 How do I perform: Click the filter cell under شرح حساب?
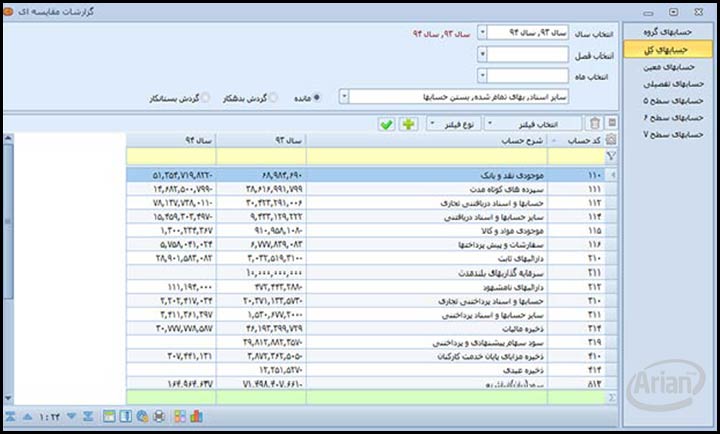click(x=427, y=157)
